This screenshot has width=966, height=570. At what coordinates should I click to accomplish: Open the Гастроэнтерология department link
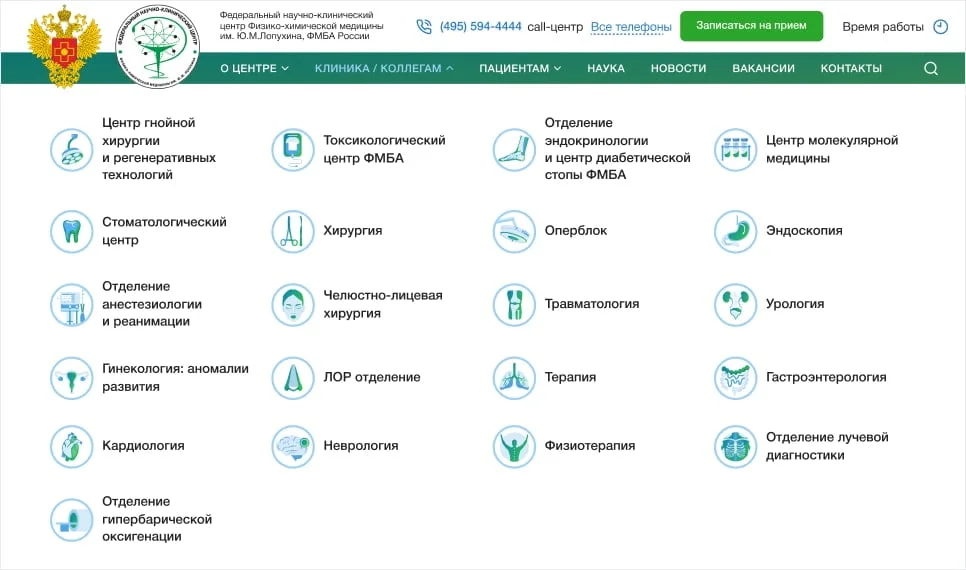coord(826,378)
